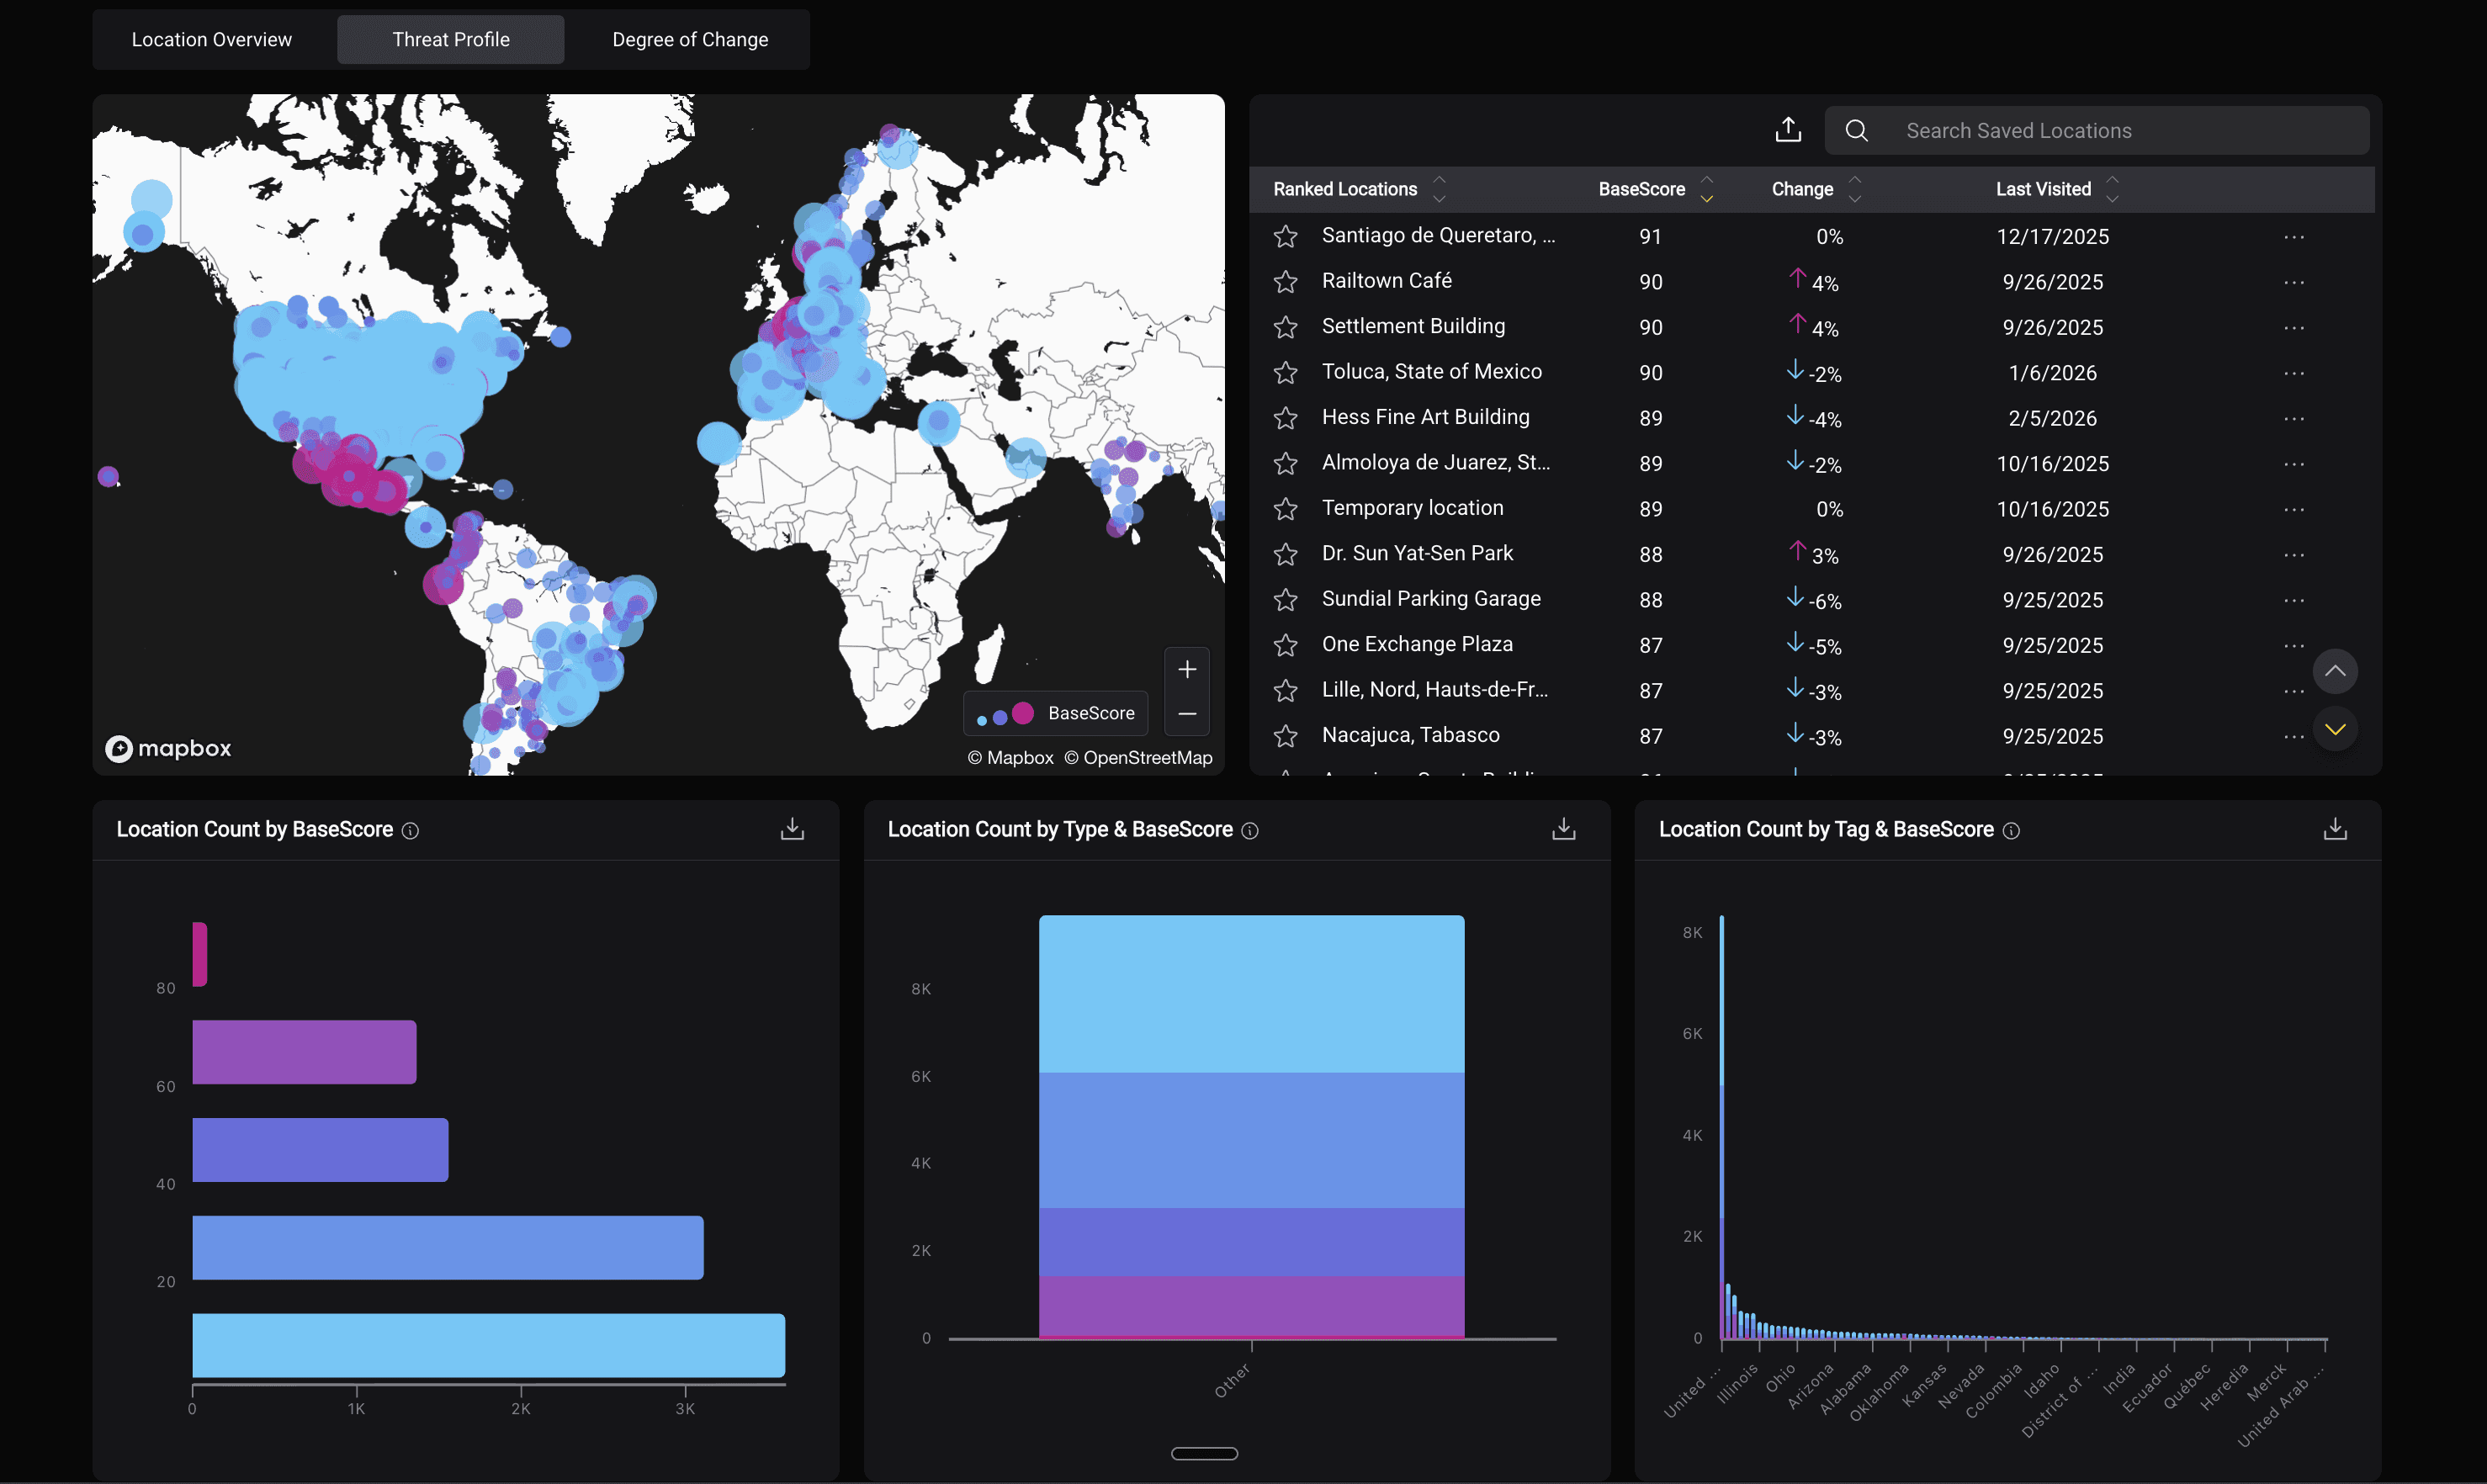Open the Degree of Change tab
Image resolution: width=2487 pixels, height=1484 pixels.
point(690,39)
